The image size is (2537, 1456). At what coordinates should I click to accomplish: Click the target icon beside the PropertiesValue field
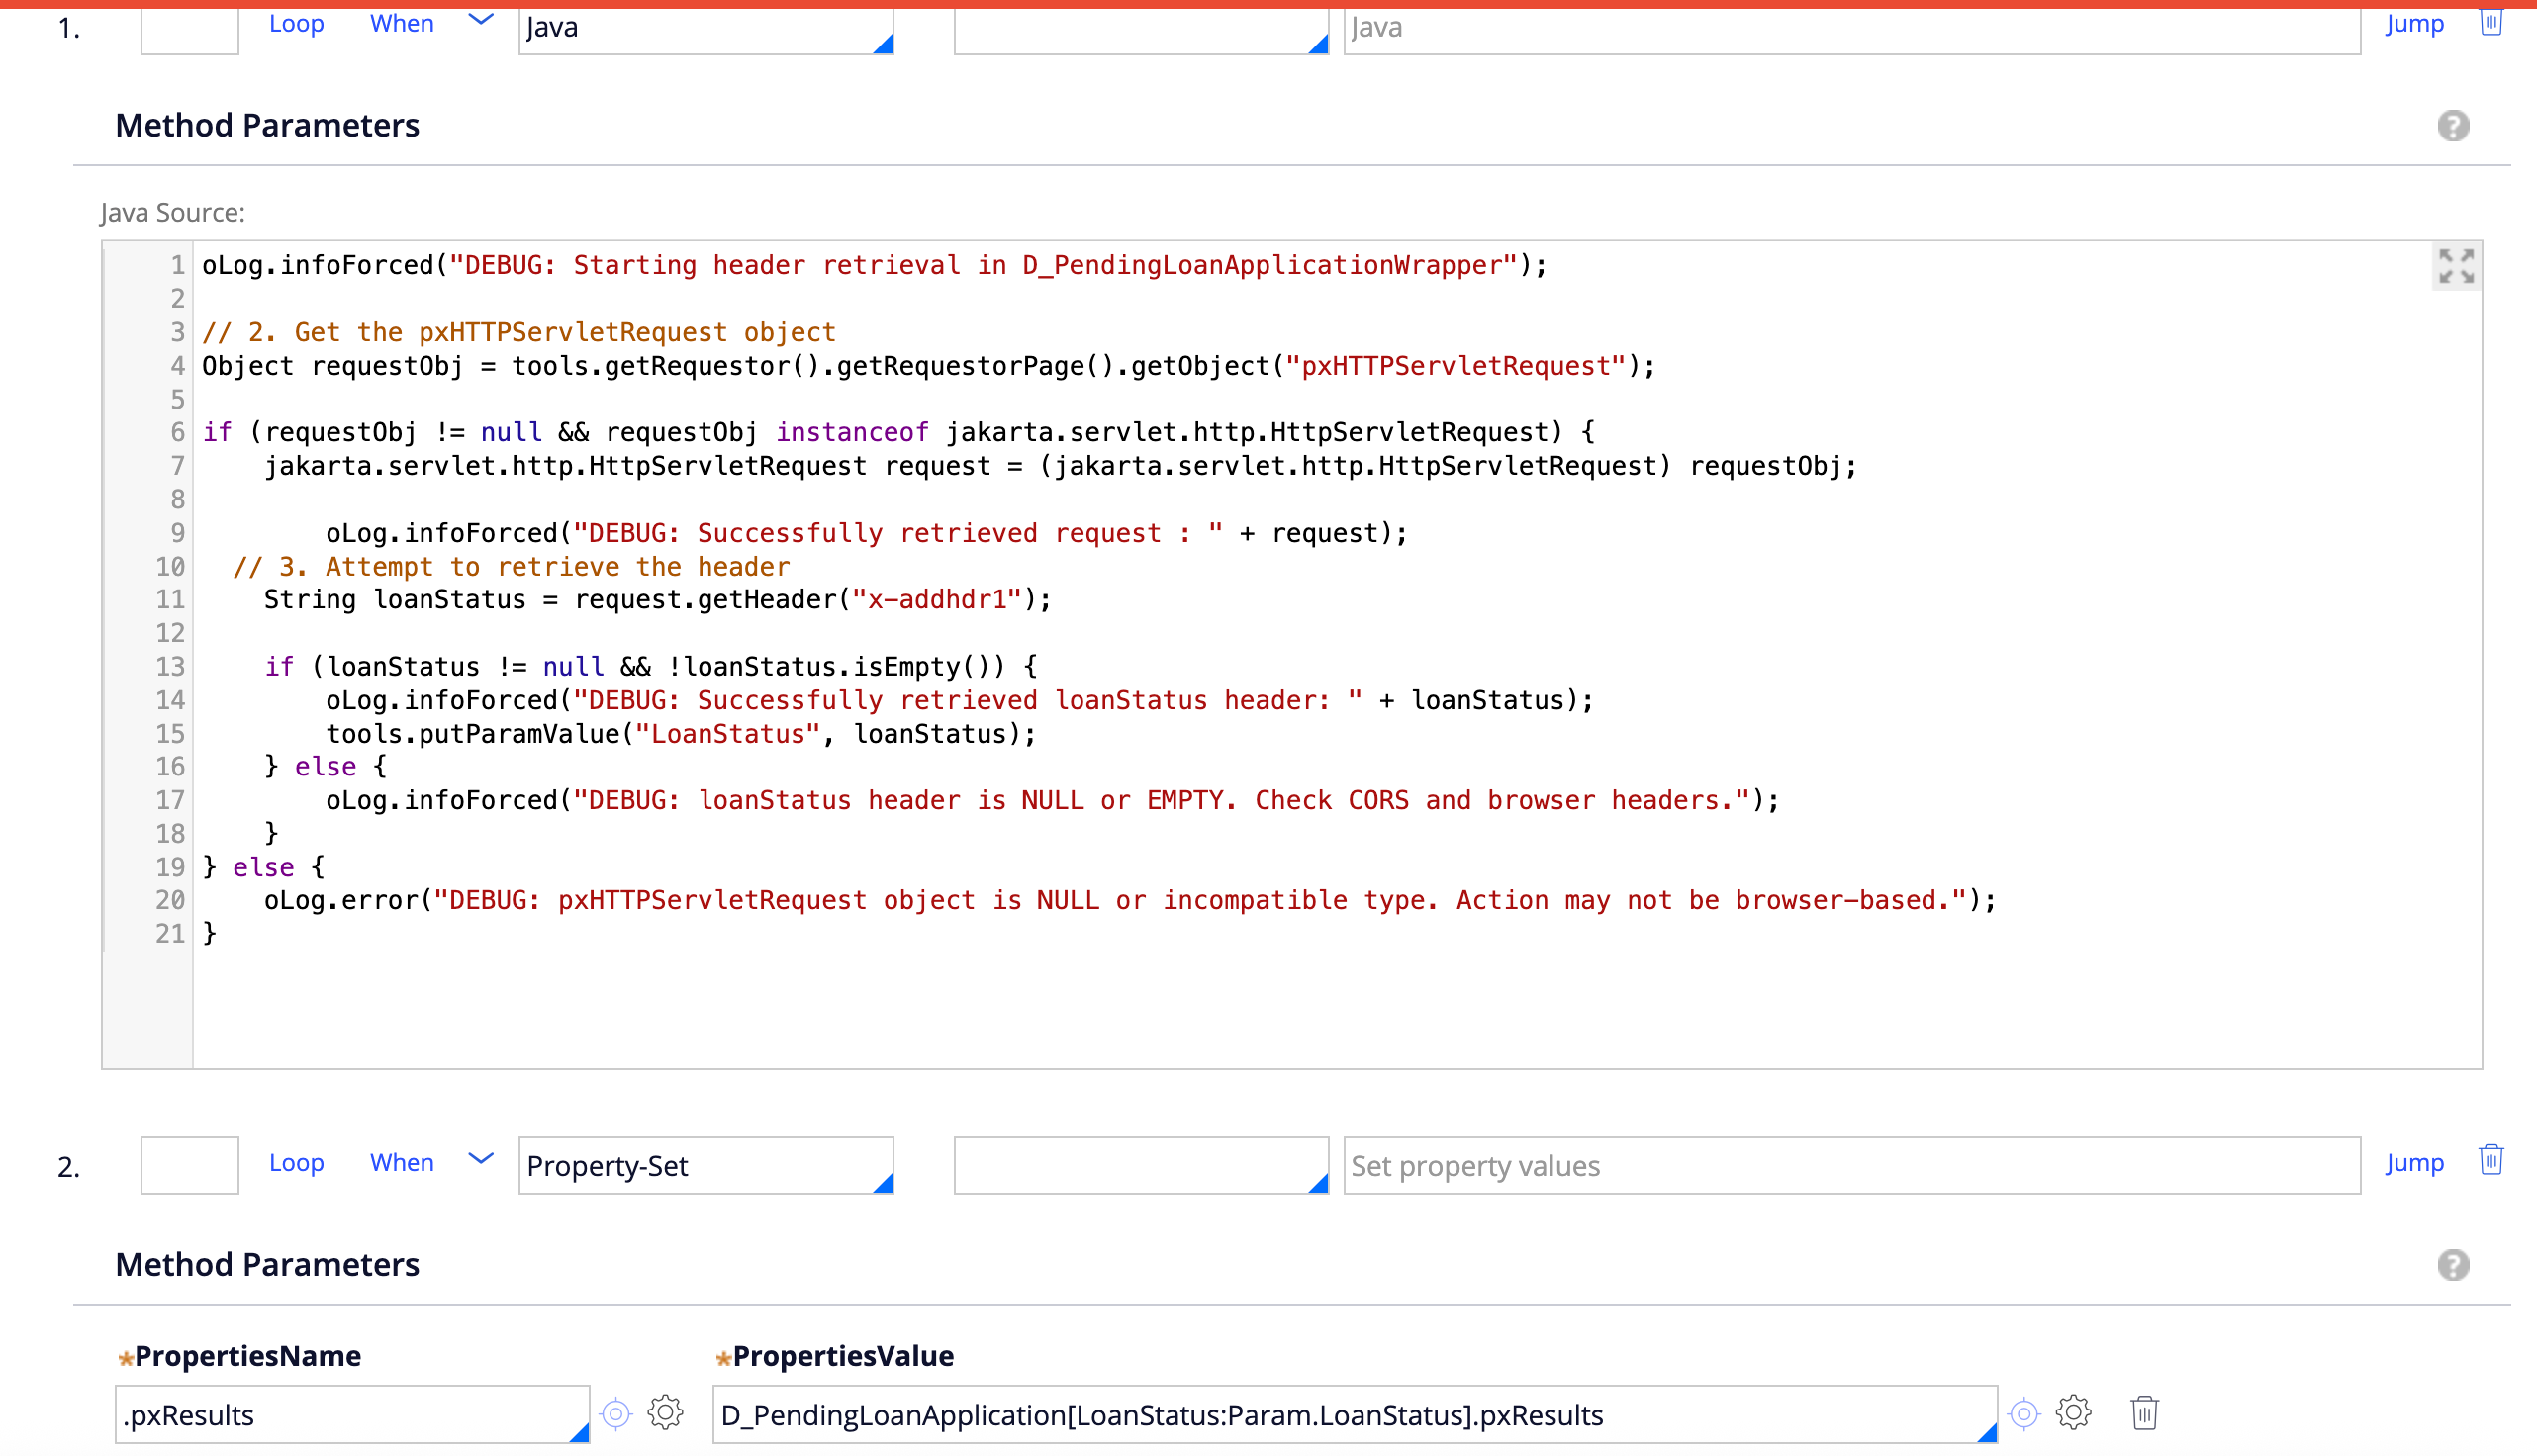click(2023, 1413)
